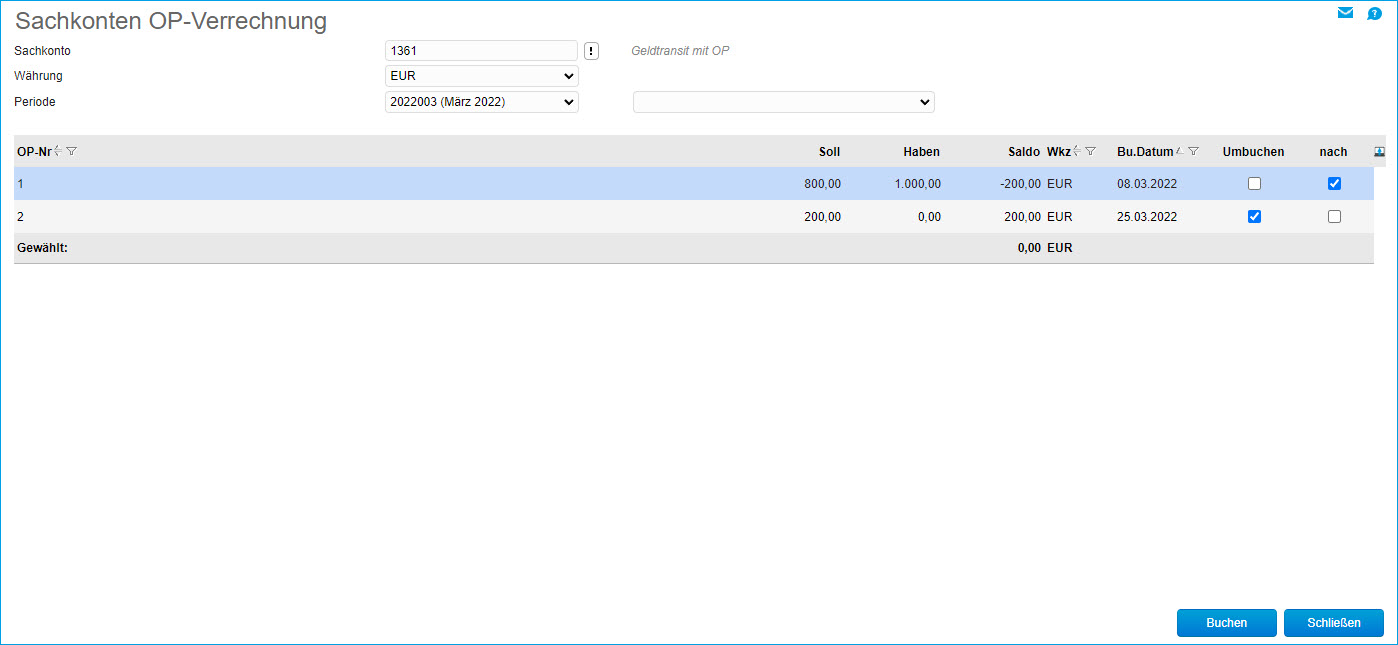Select the row for OP number 2
1398x645 pixels.
point(400,217)
